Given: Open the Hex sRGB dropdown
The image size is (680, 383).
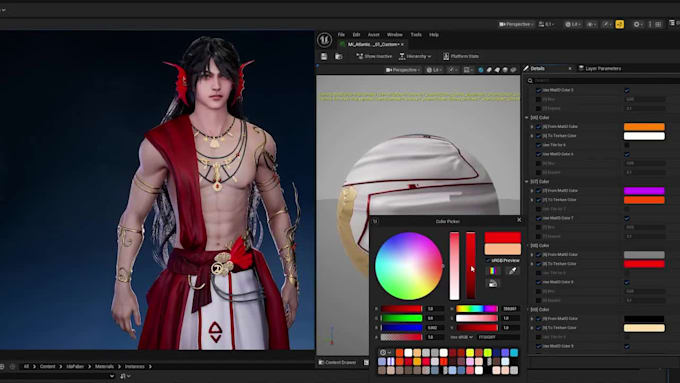Looking at the screenshot, I should [x=461, y=337].
